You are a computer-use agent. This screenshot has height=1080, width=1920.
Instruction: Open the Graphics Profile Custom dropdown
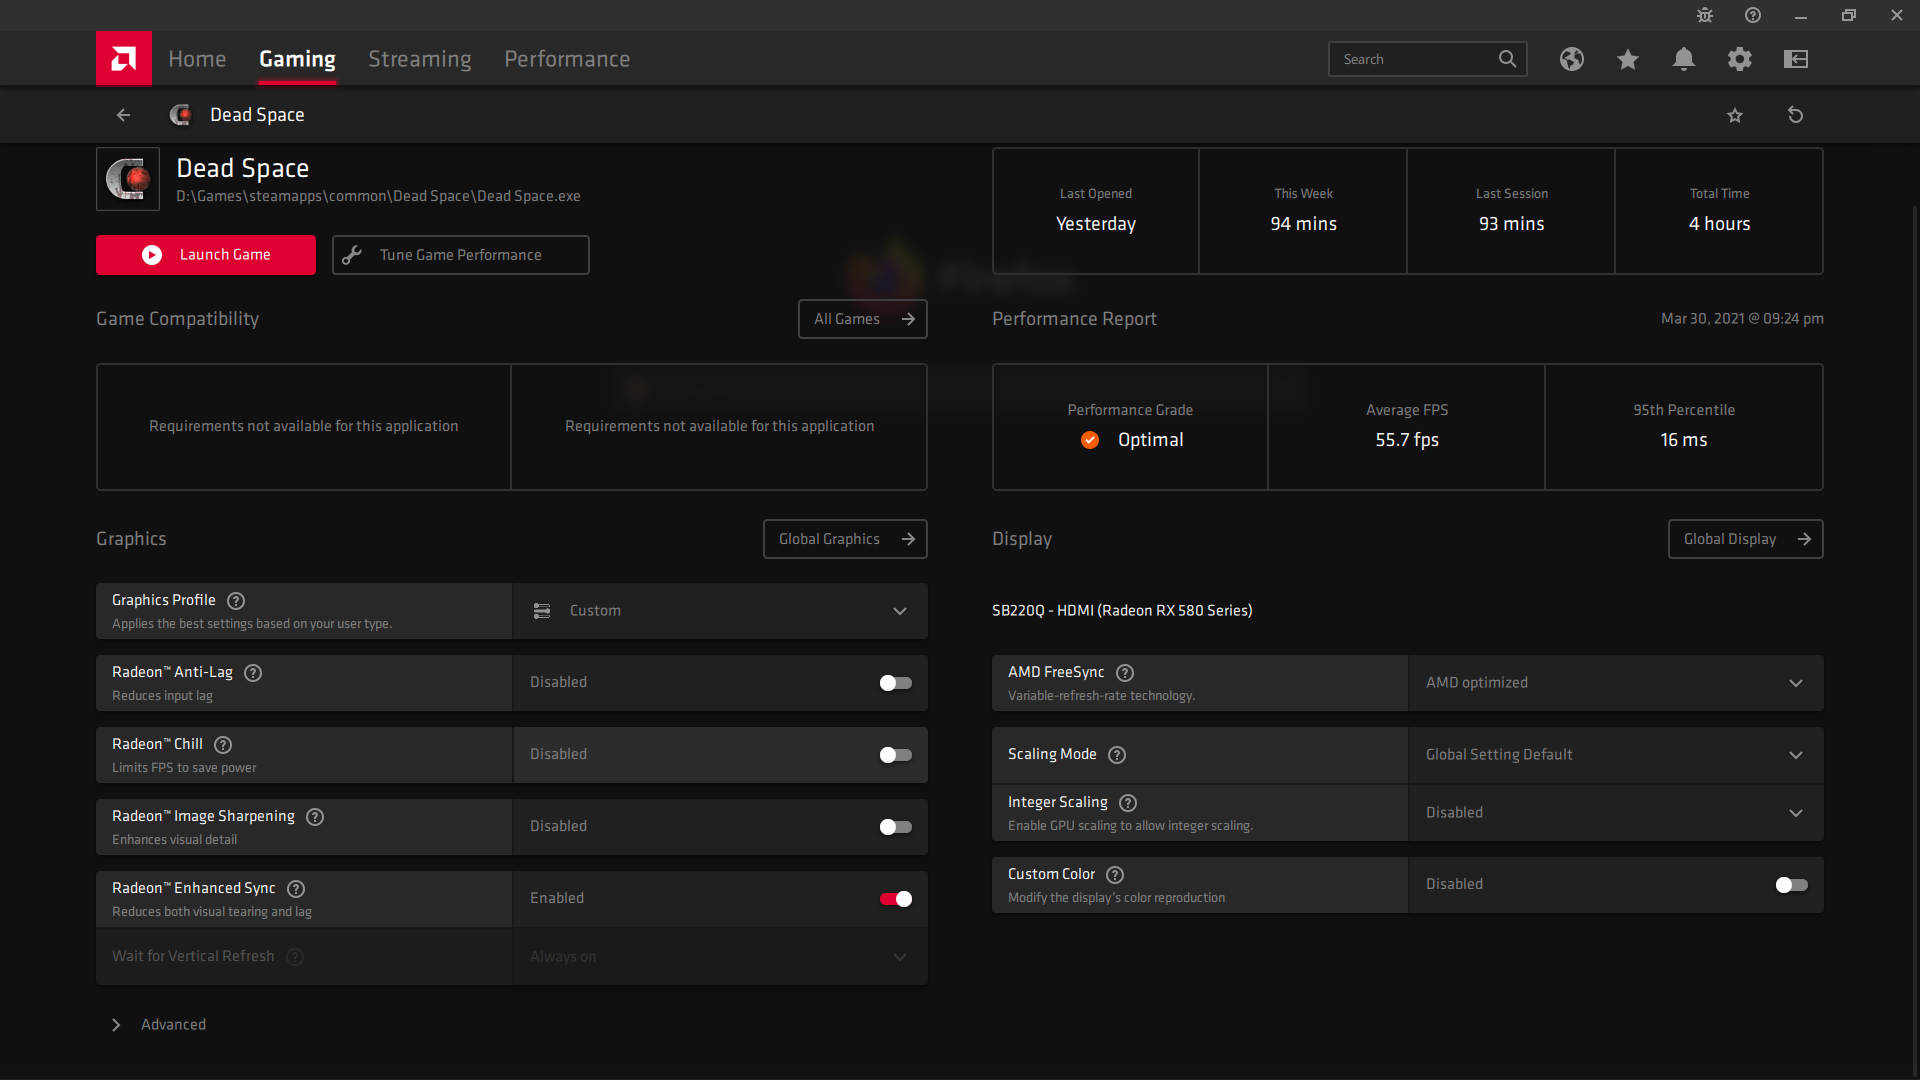[720, 611]
